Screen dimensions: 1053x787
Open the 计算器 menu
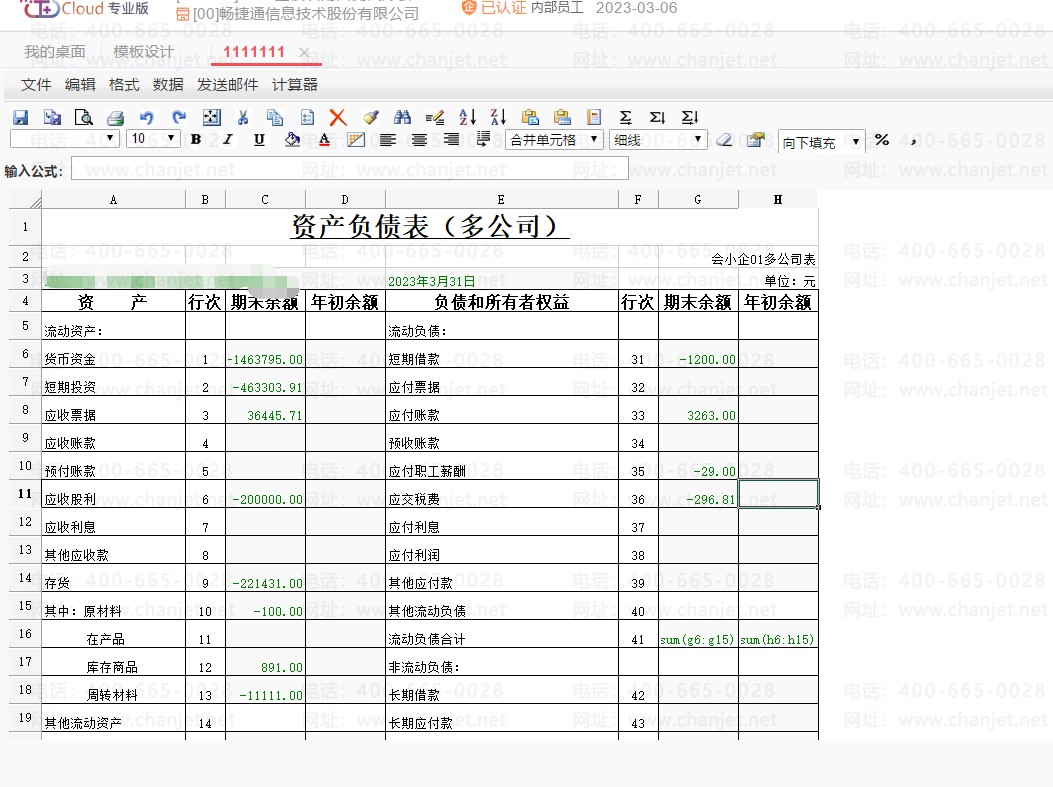click(x=294, y=85)
